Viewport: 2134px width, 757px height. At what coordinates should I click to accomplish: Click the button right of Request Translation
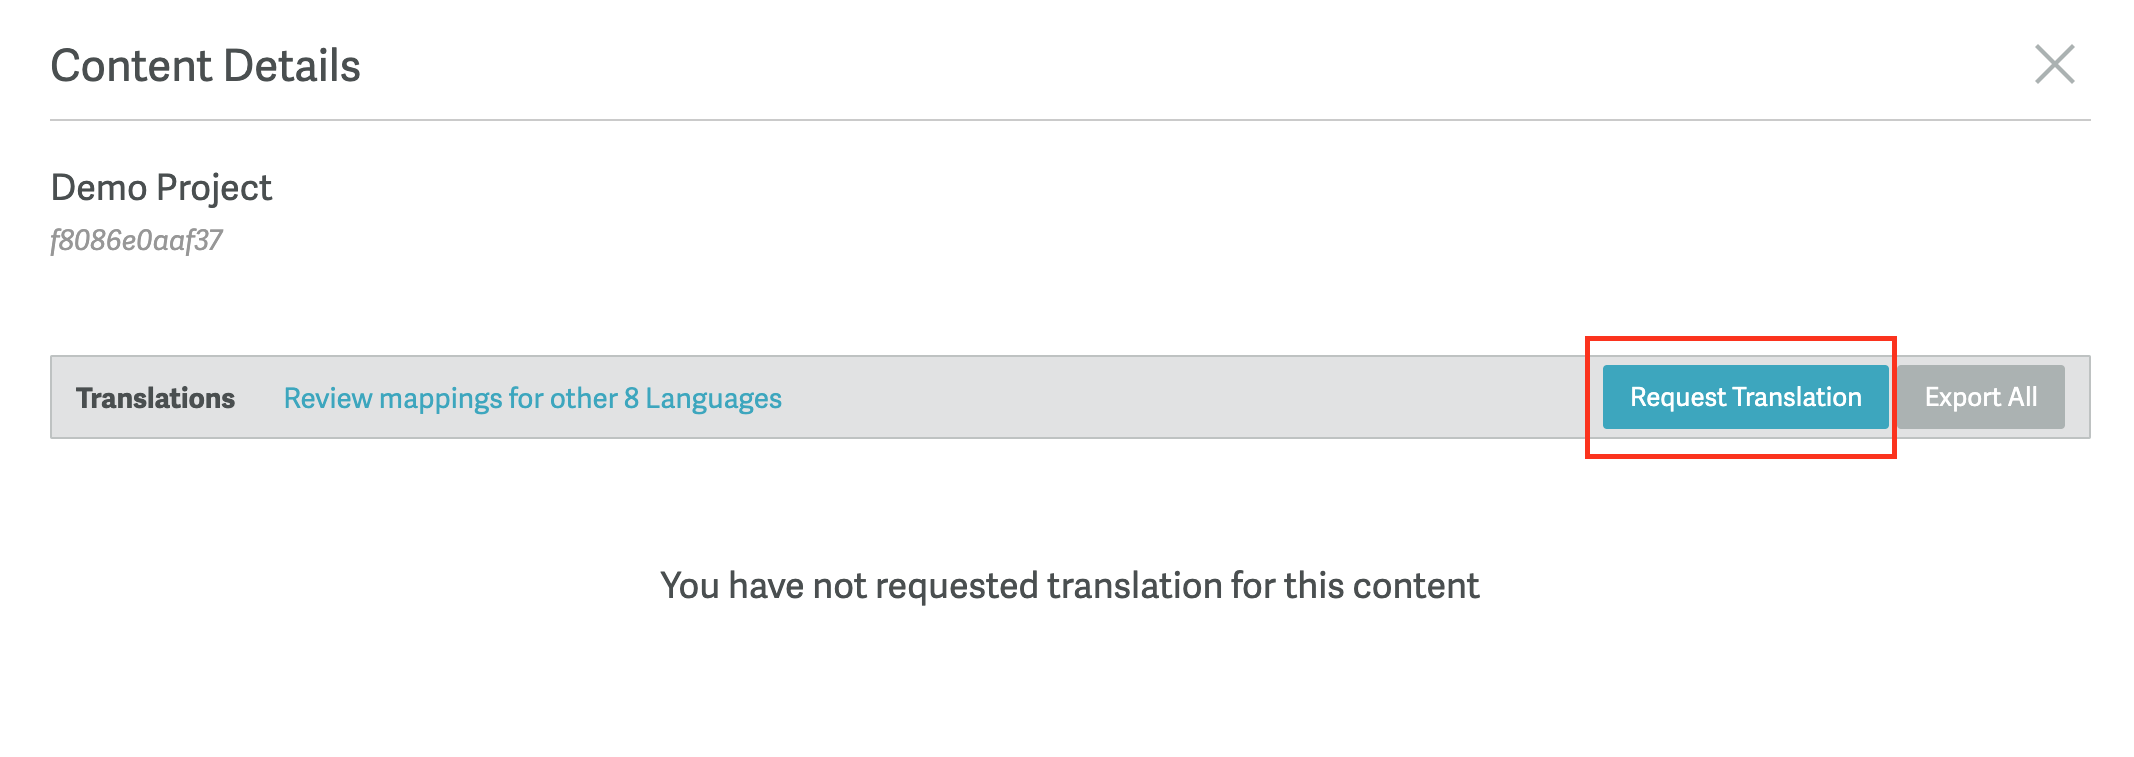point(1980,397)
